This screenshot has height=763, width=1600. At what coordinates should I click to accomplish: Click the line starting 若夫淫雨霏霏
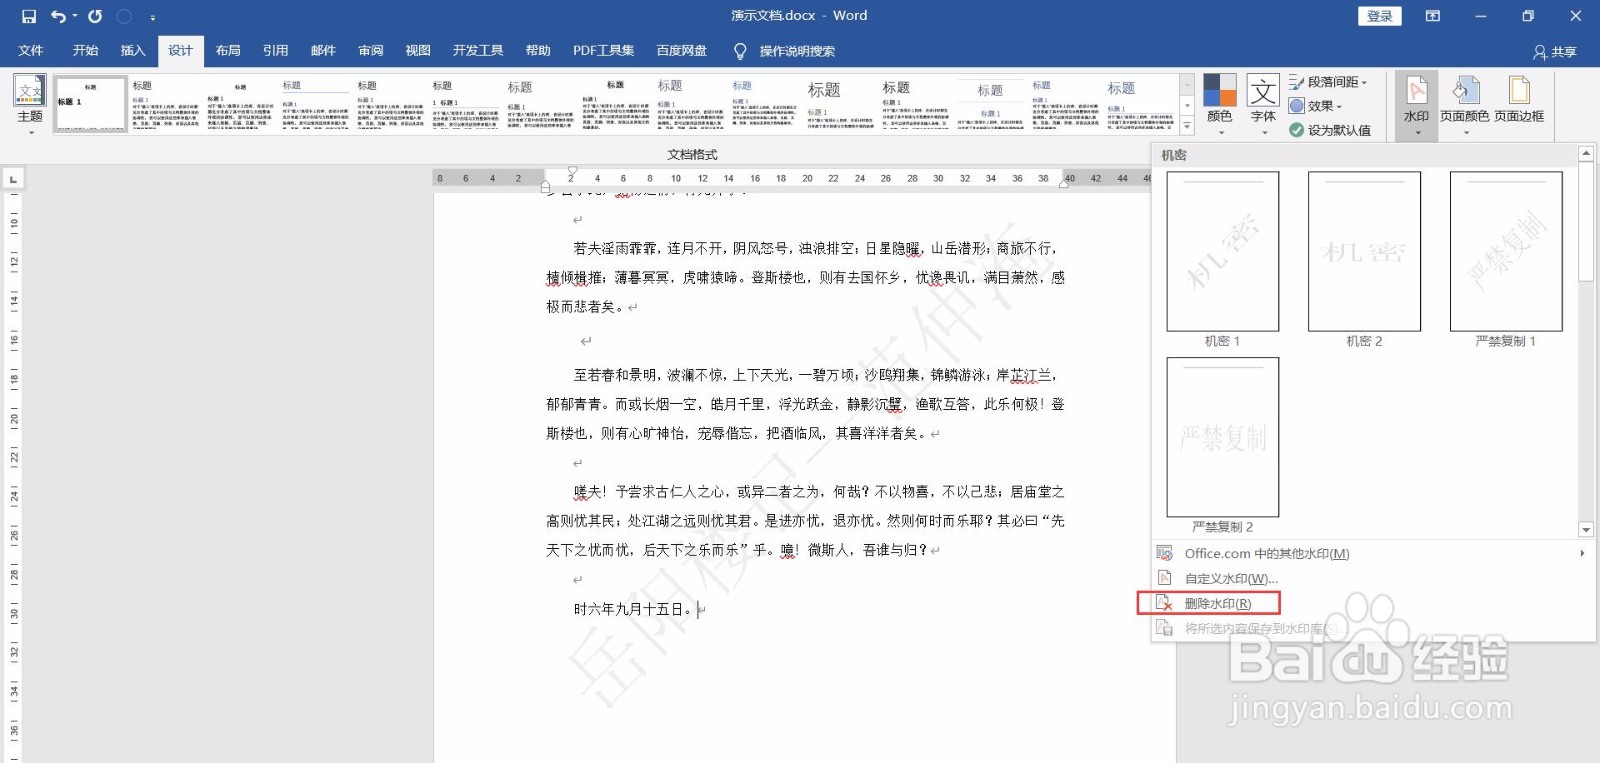click(815, 248)
